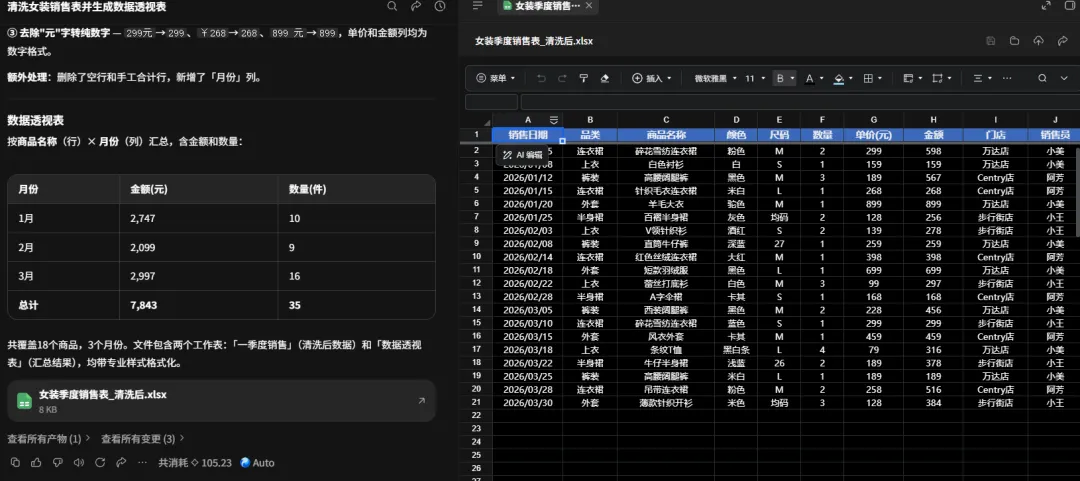This screenshot has height=481, width=1080.
Task: Expand preview panel with diagonal arrows icon
Action: 1046,6
